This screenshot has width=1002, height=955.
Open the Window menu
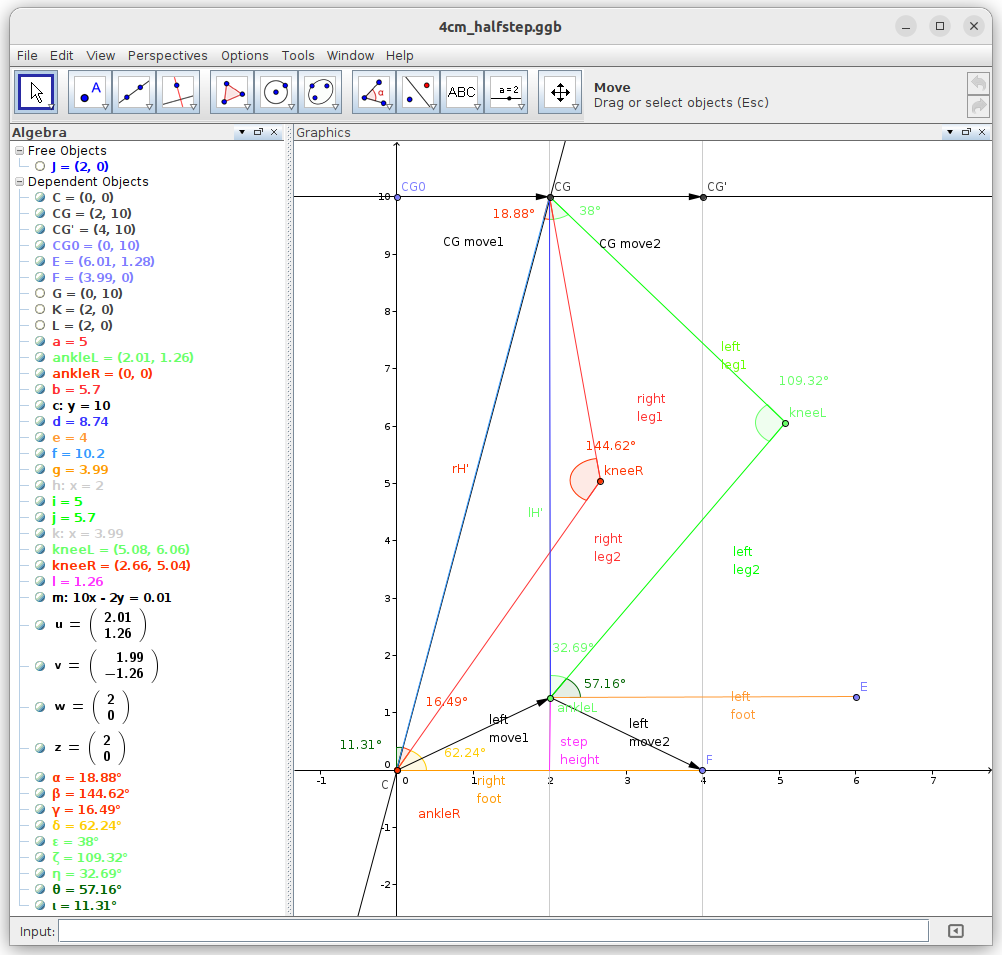(x=350, y=56)
